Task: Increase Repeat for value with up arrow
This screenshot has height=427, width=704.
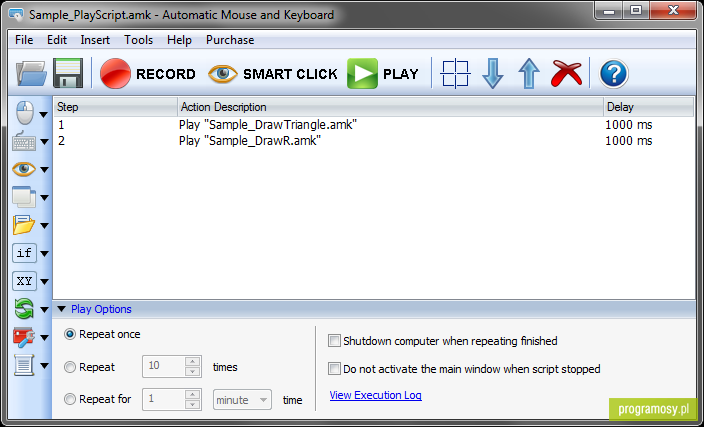Action: click(193, 394)
